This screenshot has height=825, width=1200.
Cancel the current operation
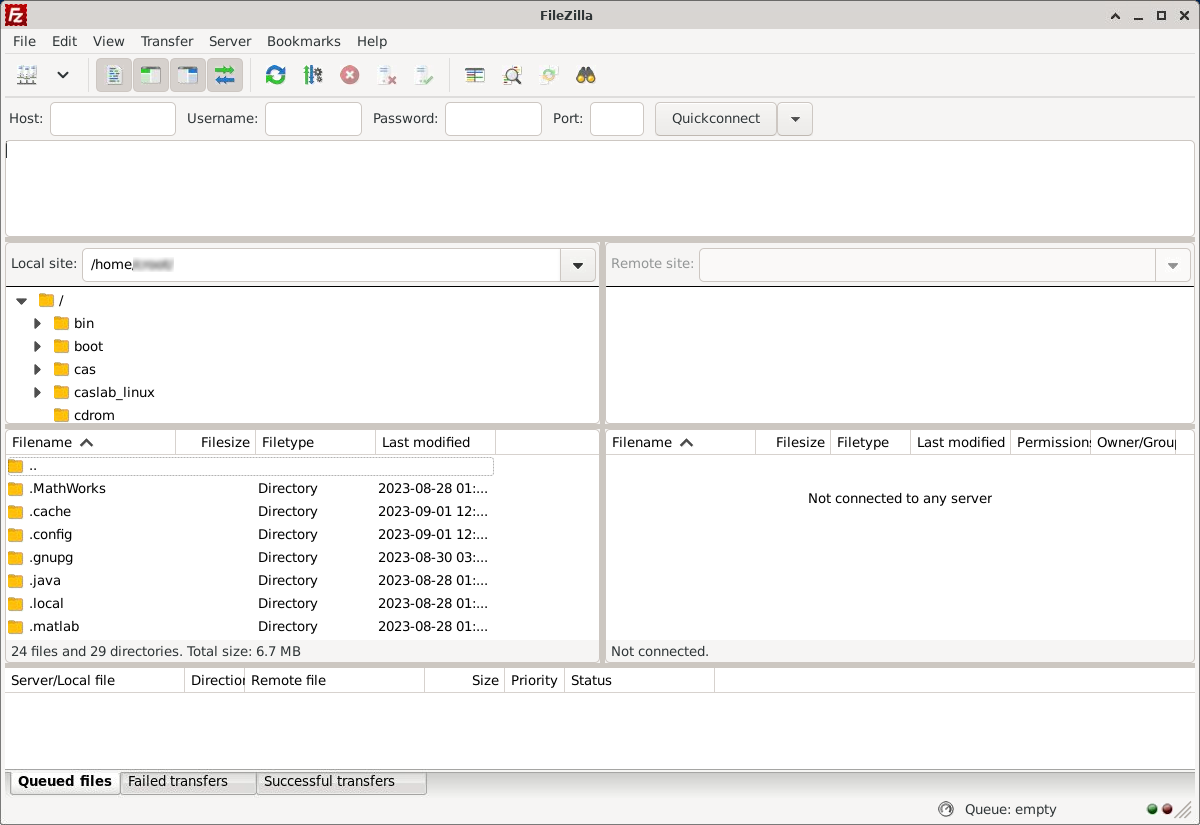click(x=350, y=75)
